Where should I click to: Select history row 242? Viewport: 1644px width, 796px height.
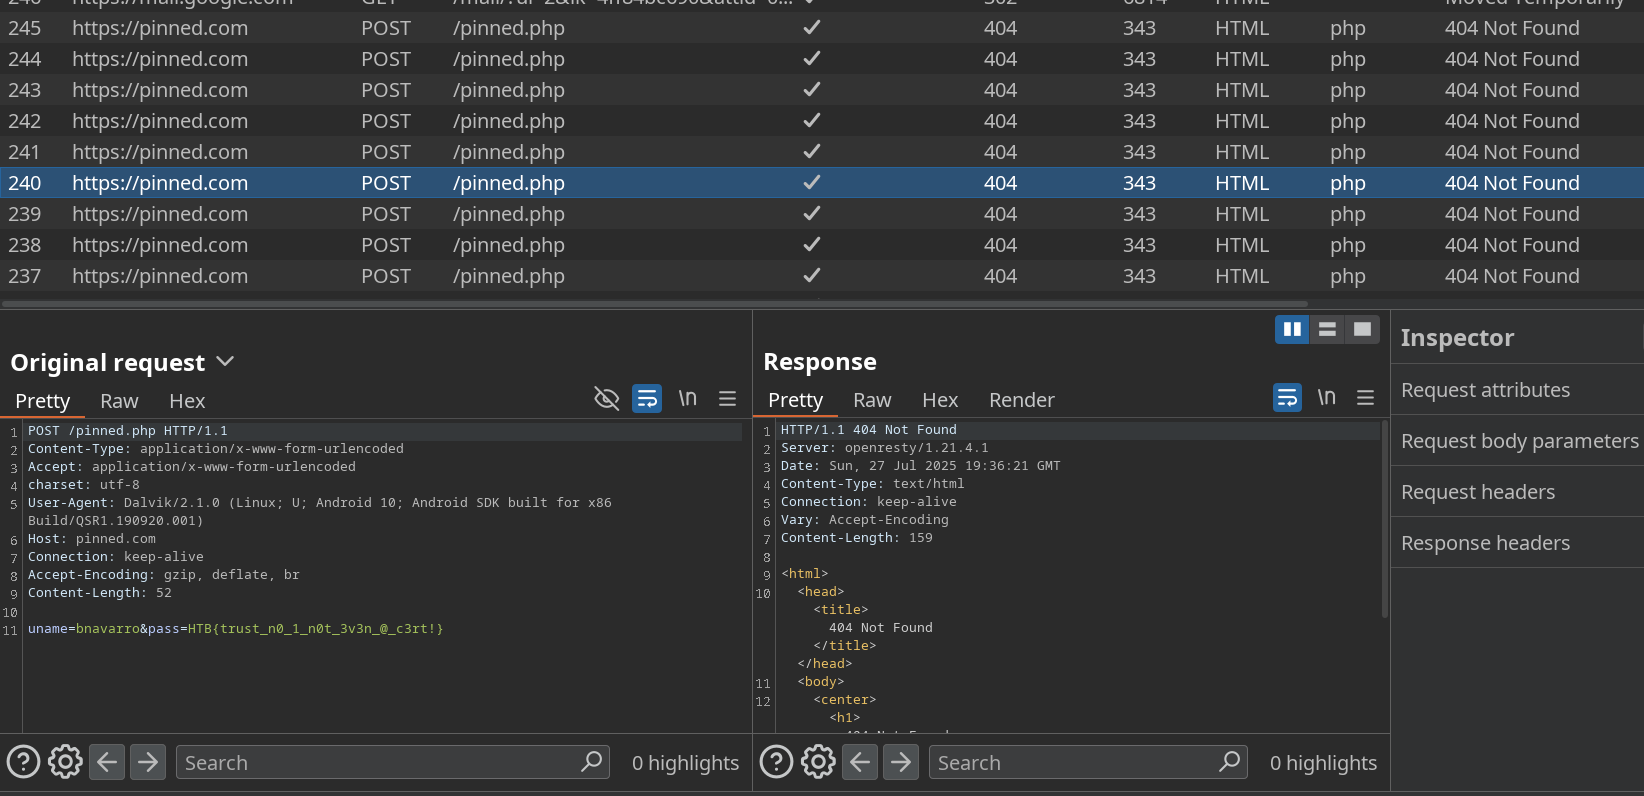click(822, 121)
